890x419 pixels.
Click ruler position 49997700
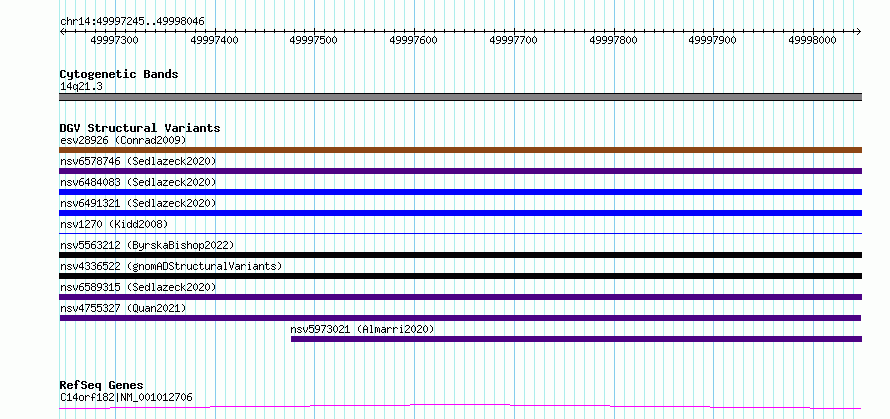click(513, 40)
